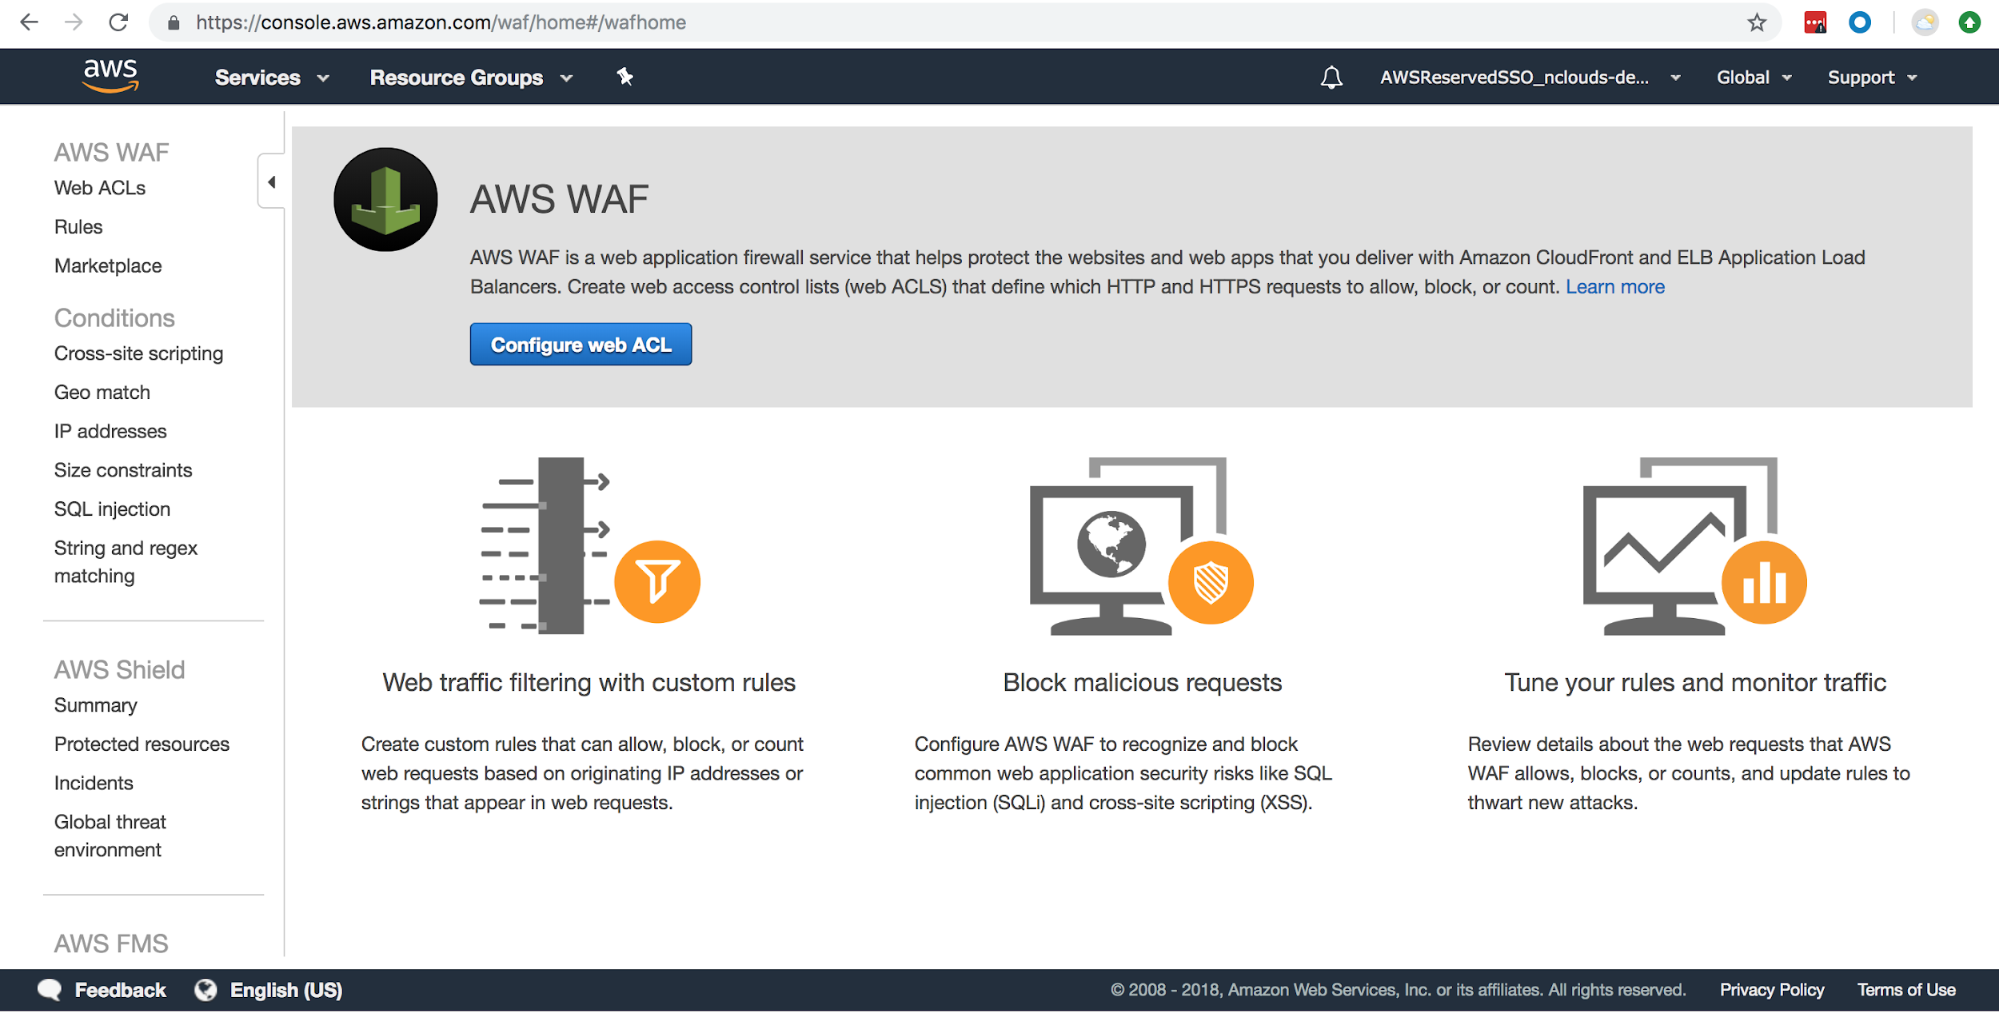Click the Block malicious requests shield icon
The height and width of the screenshot is (1013, 1999).
coord(1210,583)
